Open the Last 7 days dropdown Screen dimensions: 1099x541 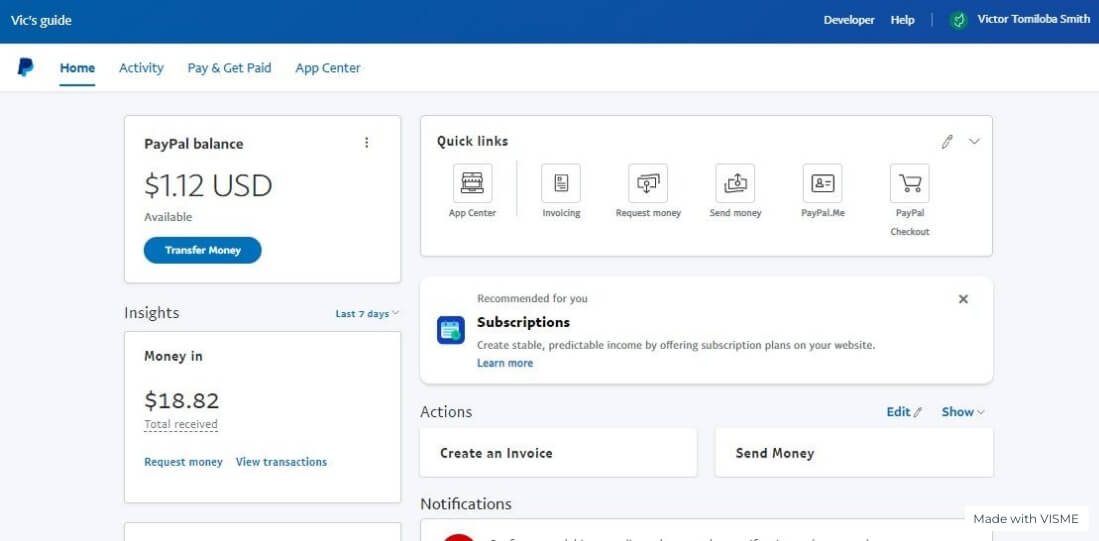click(x=367, y=314)
